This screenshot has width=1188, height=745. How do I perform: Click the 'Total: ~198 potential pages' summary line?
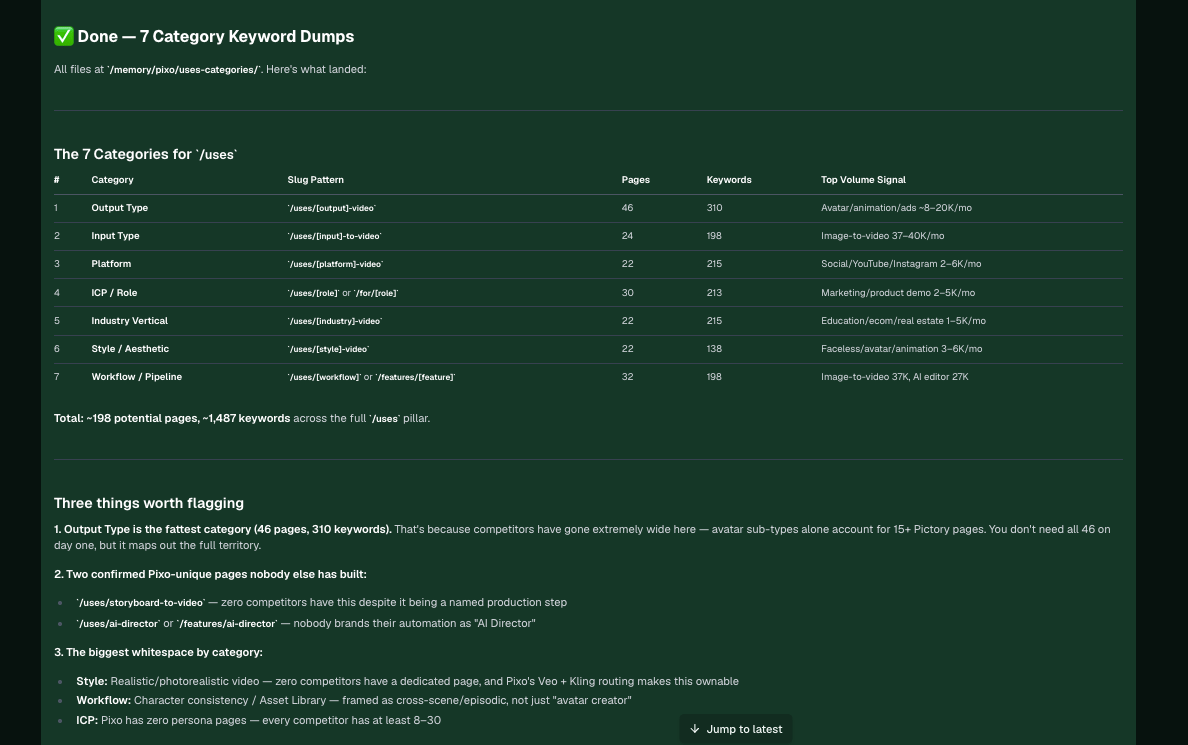pyautogui.click(x=242, y=418)
